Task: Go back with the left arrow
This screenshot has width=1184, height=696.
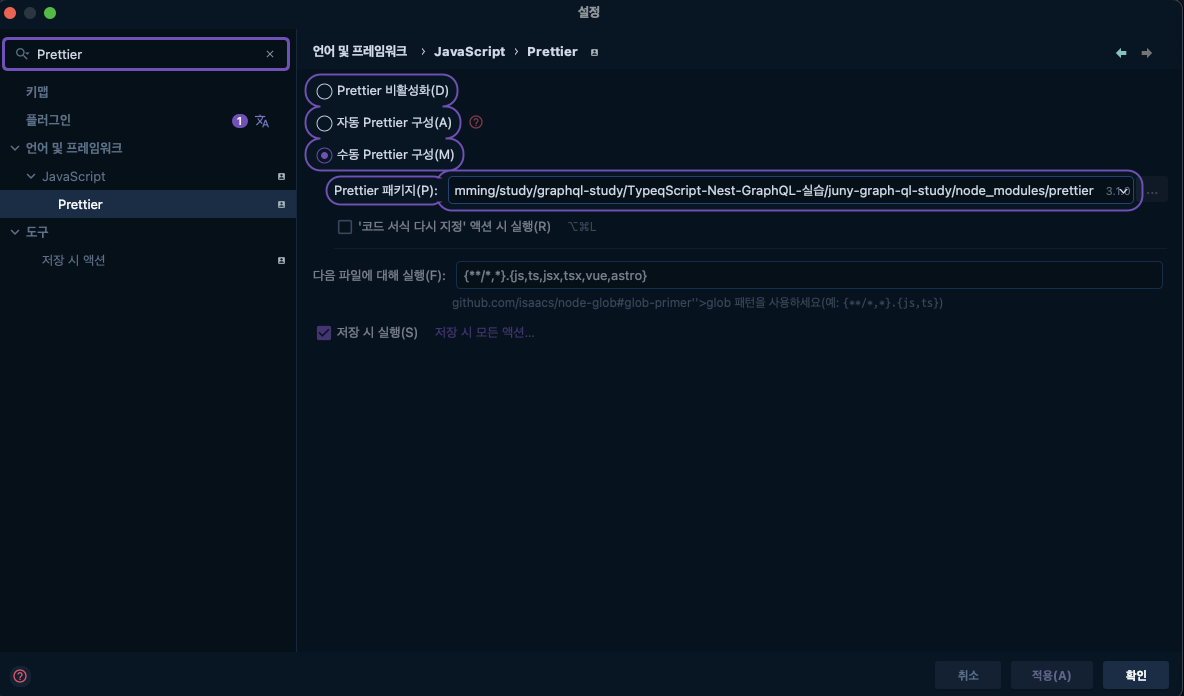Action: [x=1121, y=53]
